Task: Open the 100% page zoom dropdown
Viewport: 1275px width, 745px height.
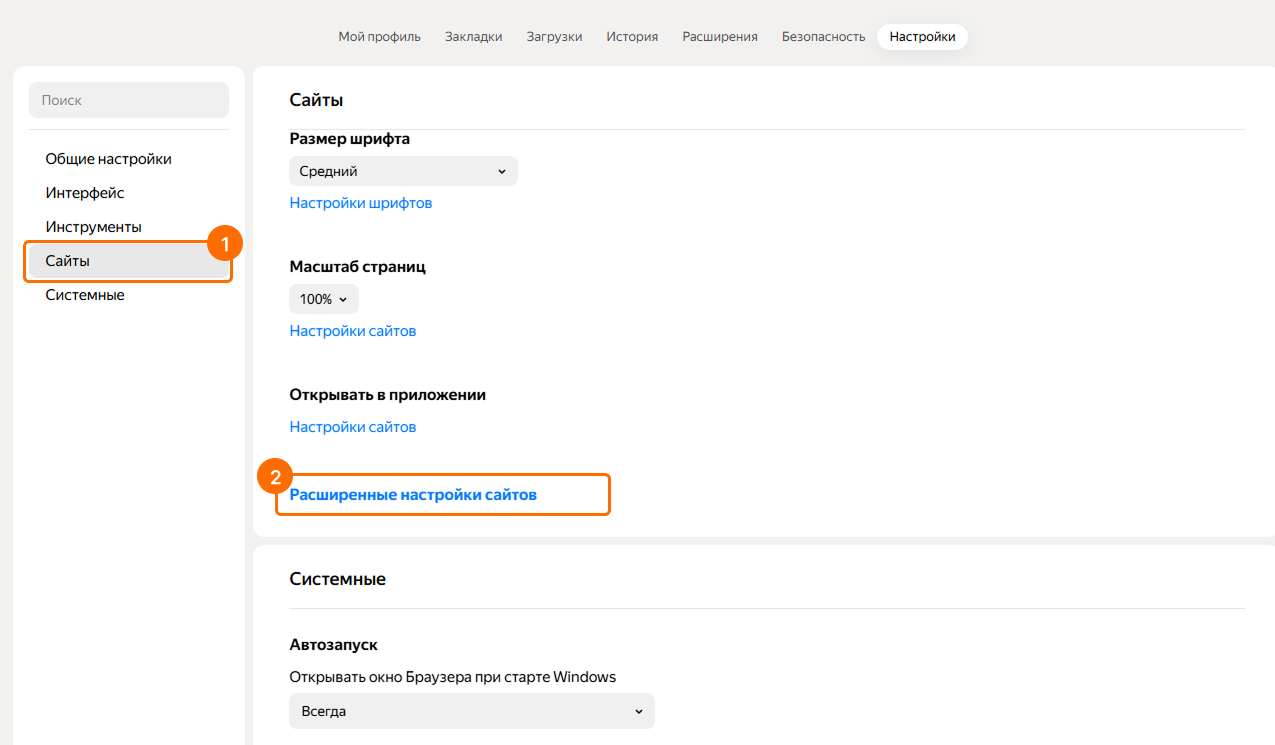Action: tap(323, 299)
